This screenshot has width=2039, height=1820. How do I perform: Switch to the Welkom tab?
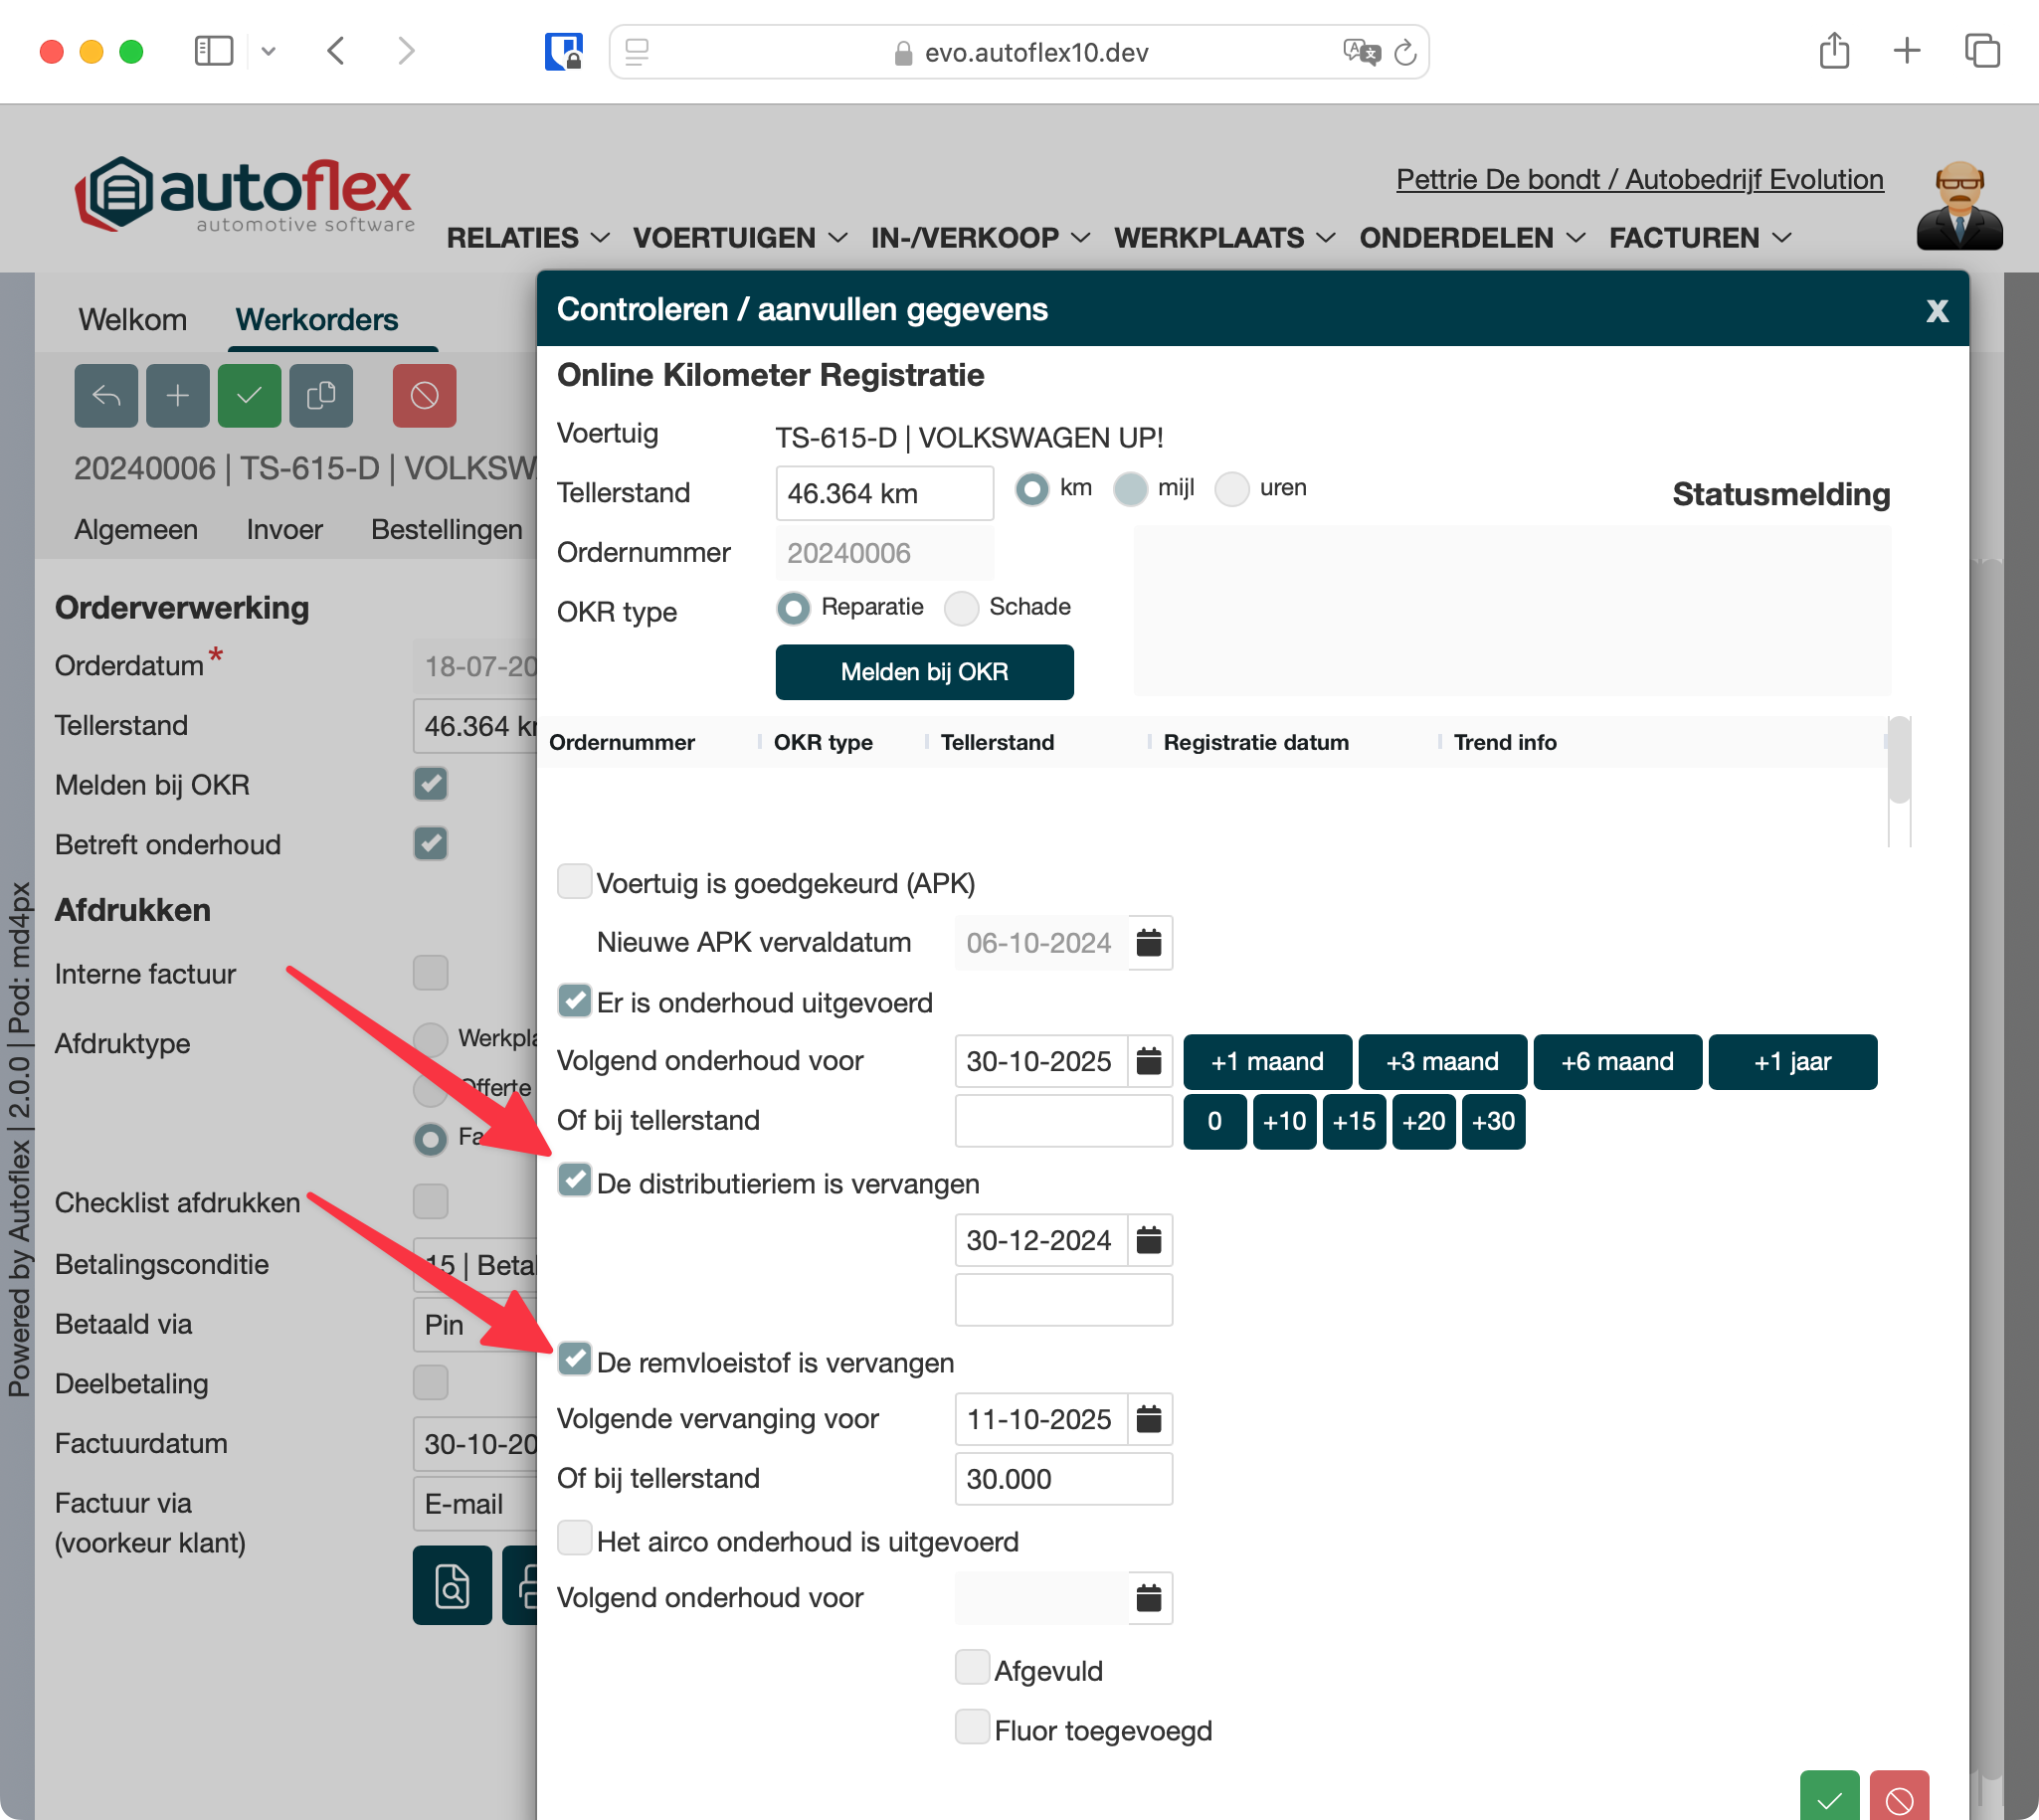tap(132, 320)
